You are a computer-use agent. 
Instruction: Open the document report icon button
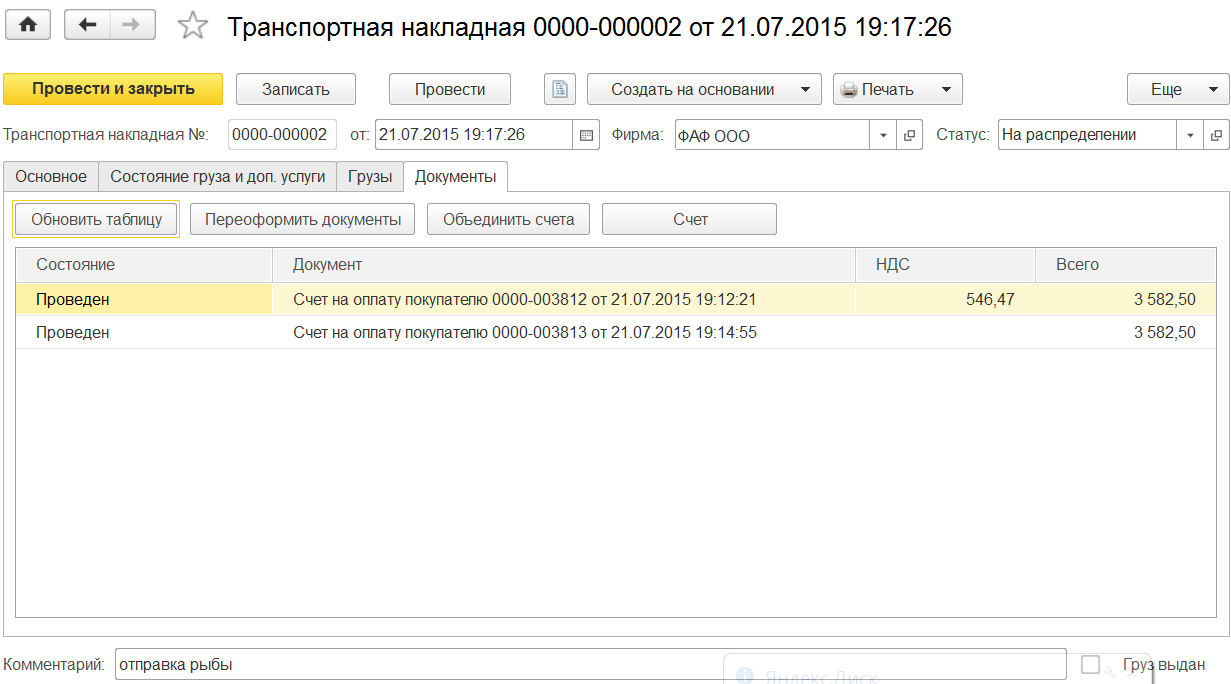tap(560, 89)
